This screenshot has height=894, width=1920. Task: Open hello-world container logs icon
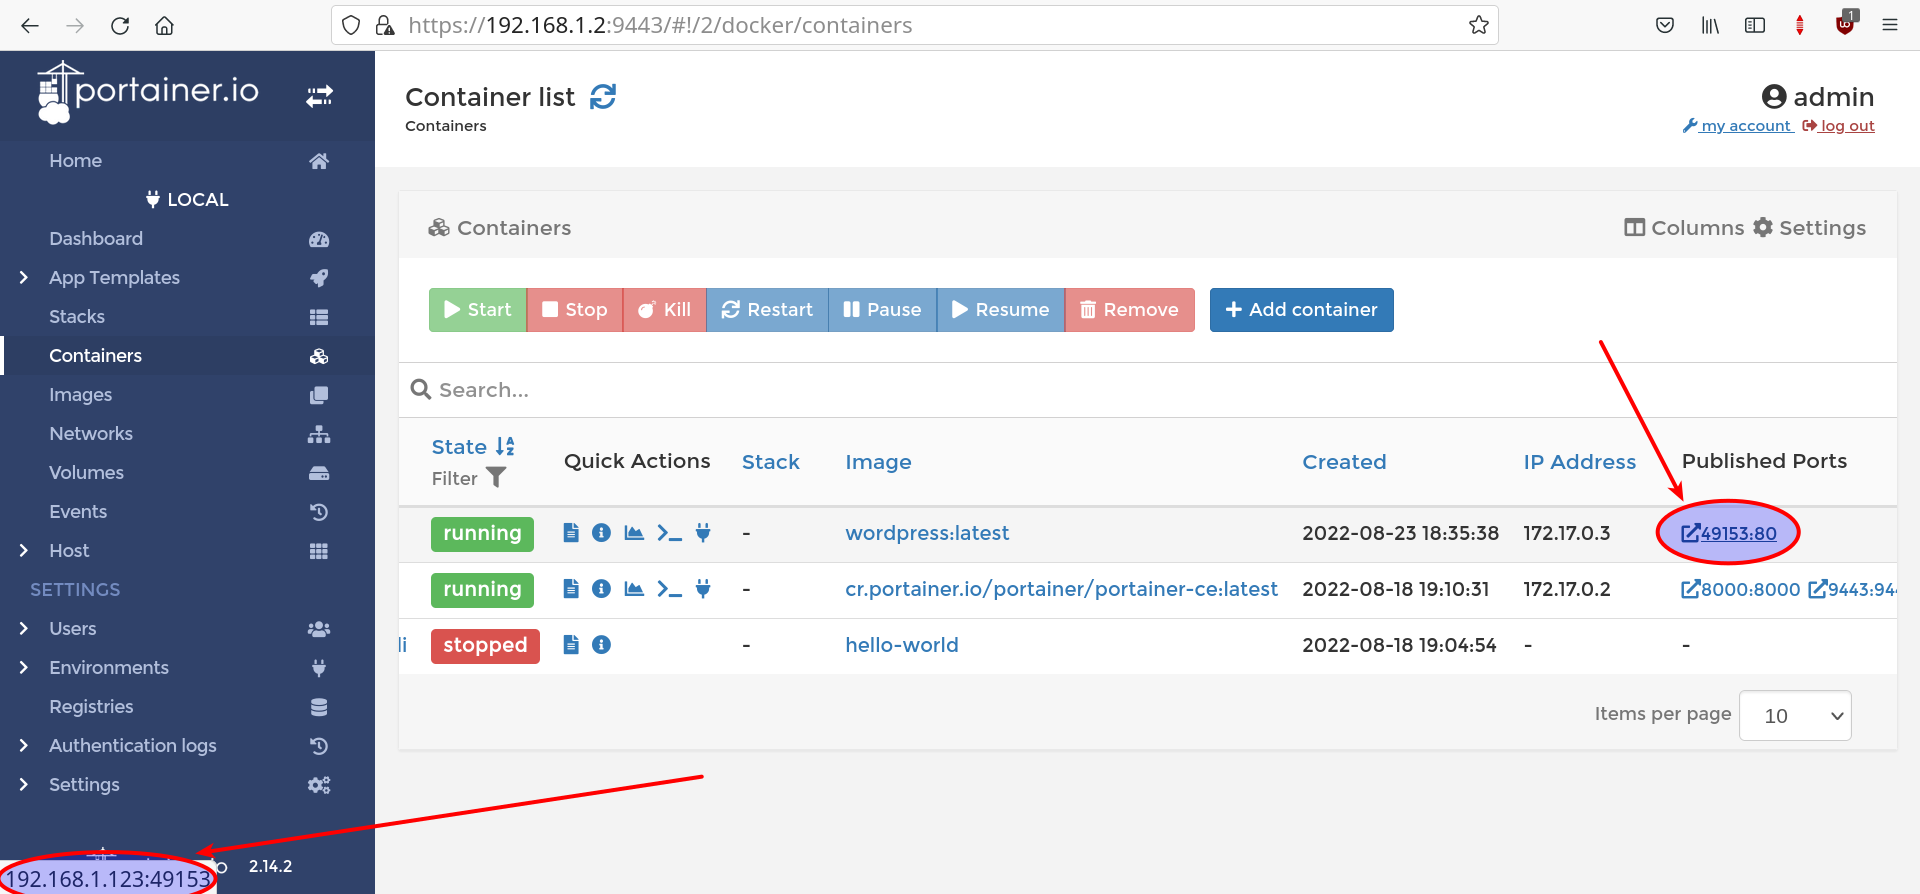[571, 645]
